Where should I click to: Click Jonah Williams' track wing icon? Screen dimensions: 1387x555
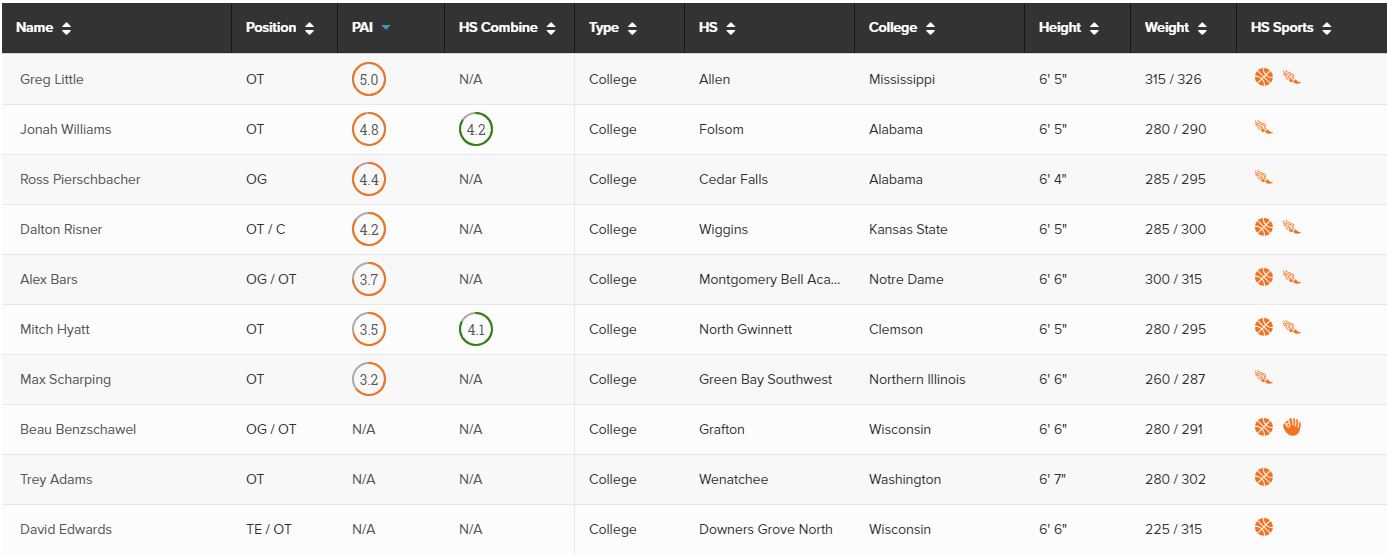pos(1264,127)
